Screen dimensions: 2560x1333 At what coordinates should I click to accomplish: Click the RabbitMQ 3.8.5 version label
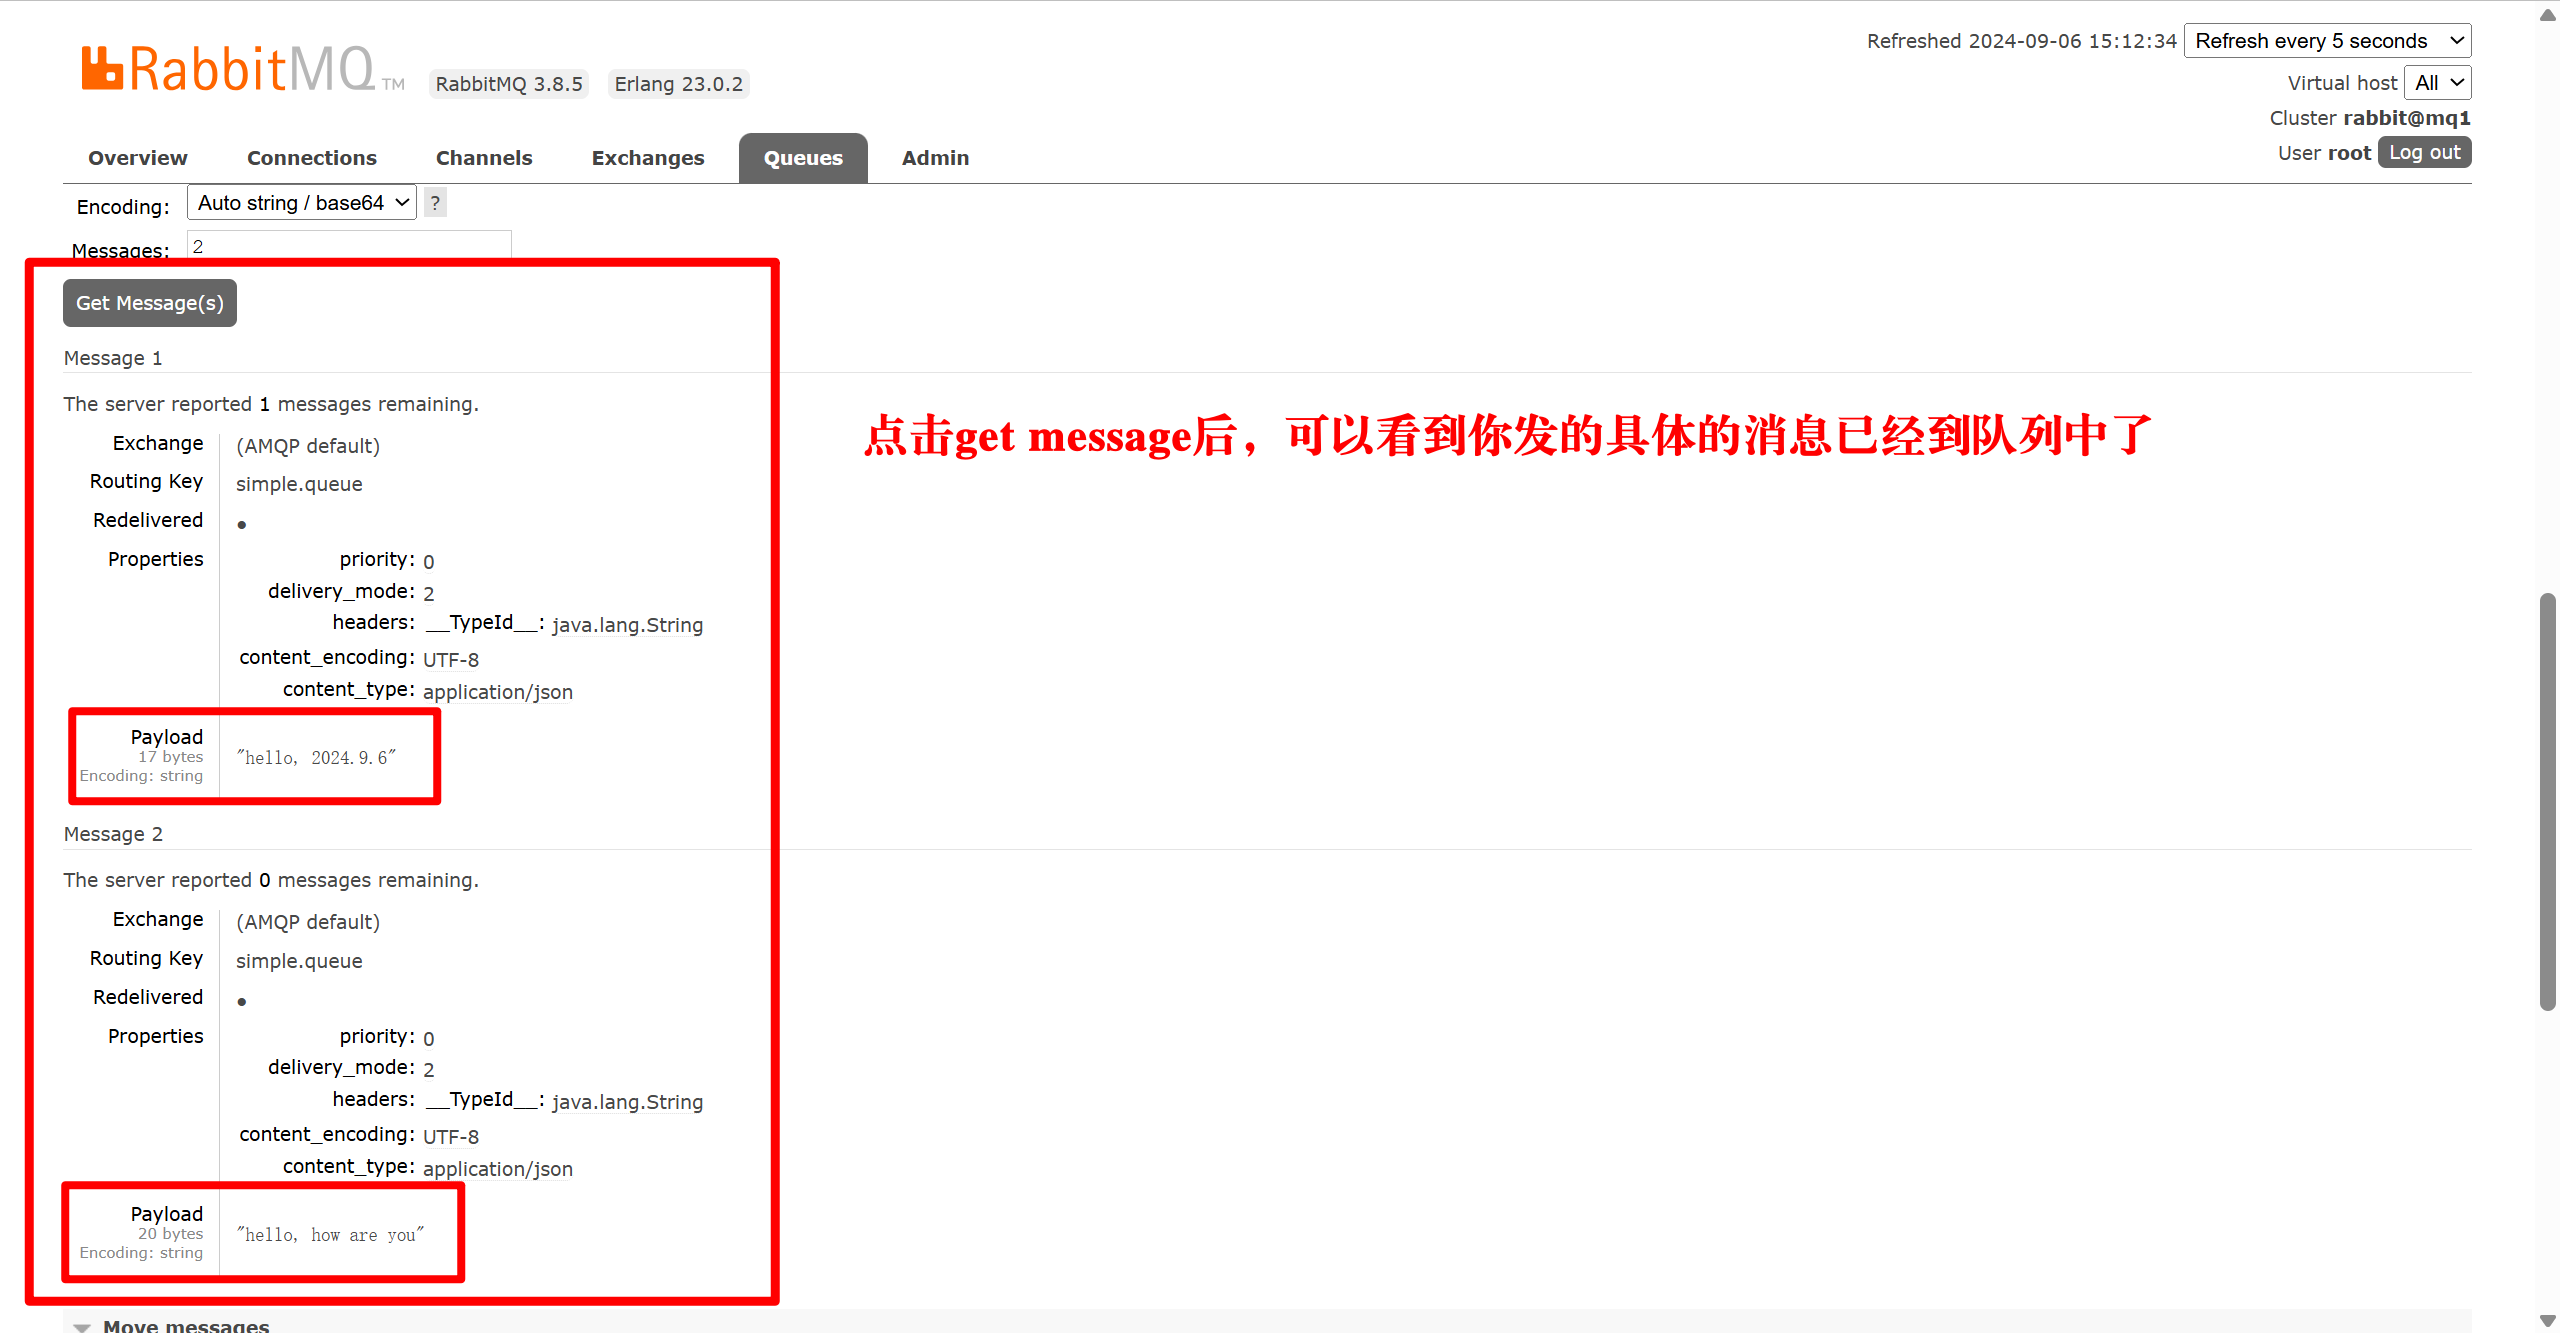coord(509,84)
